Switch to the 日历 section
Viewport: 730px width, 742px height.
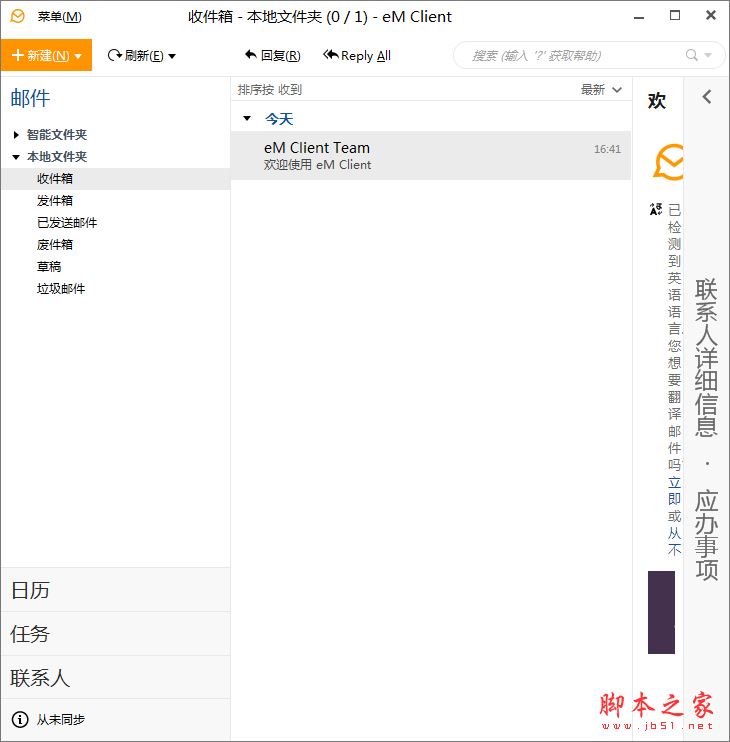tap(30, 590)
